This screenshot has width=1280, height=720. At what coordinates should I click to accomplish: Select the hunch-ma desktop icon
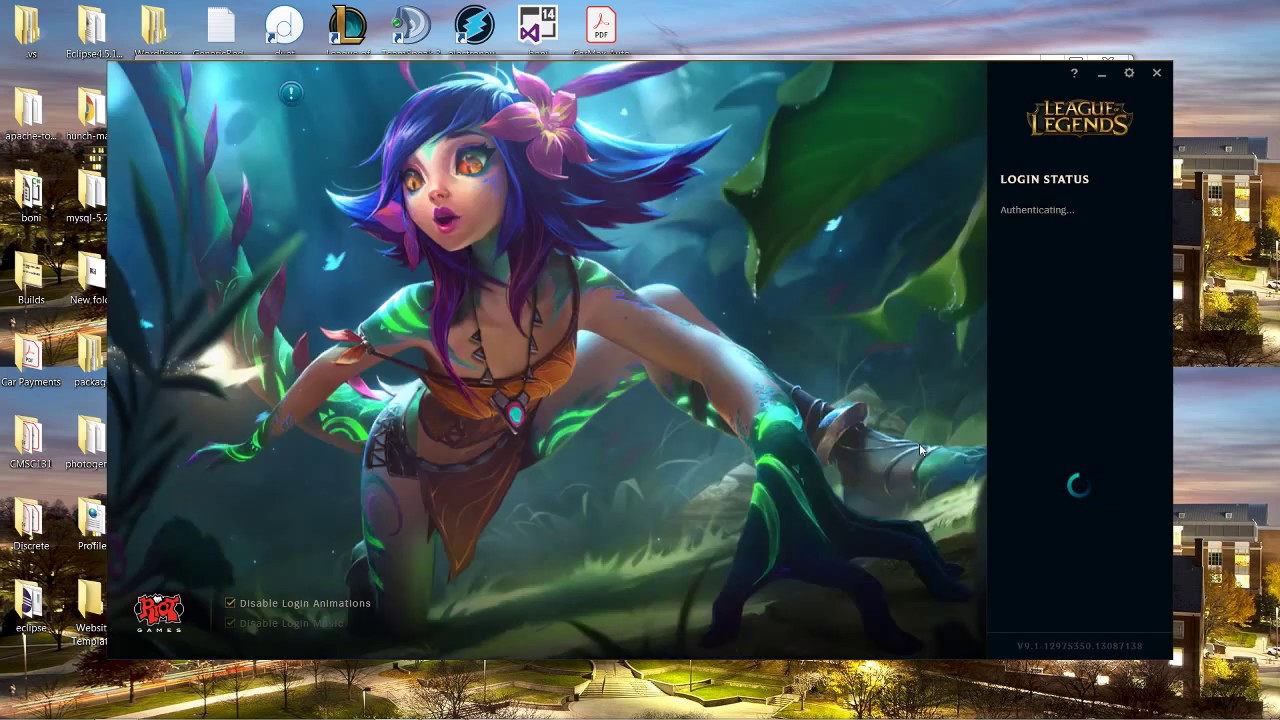[88, 114]
